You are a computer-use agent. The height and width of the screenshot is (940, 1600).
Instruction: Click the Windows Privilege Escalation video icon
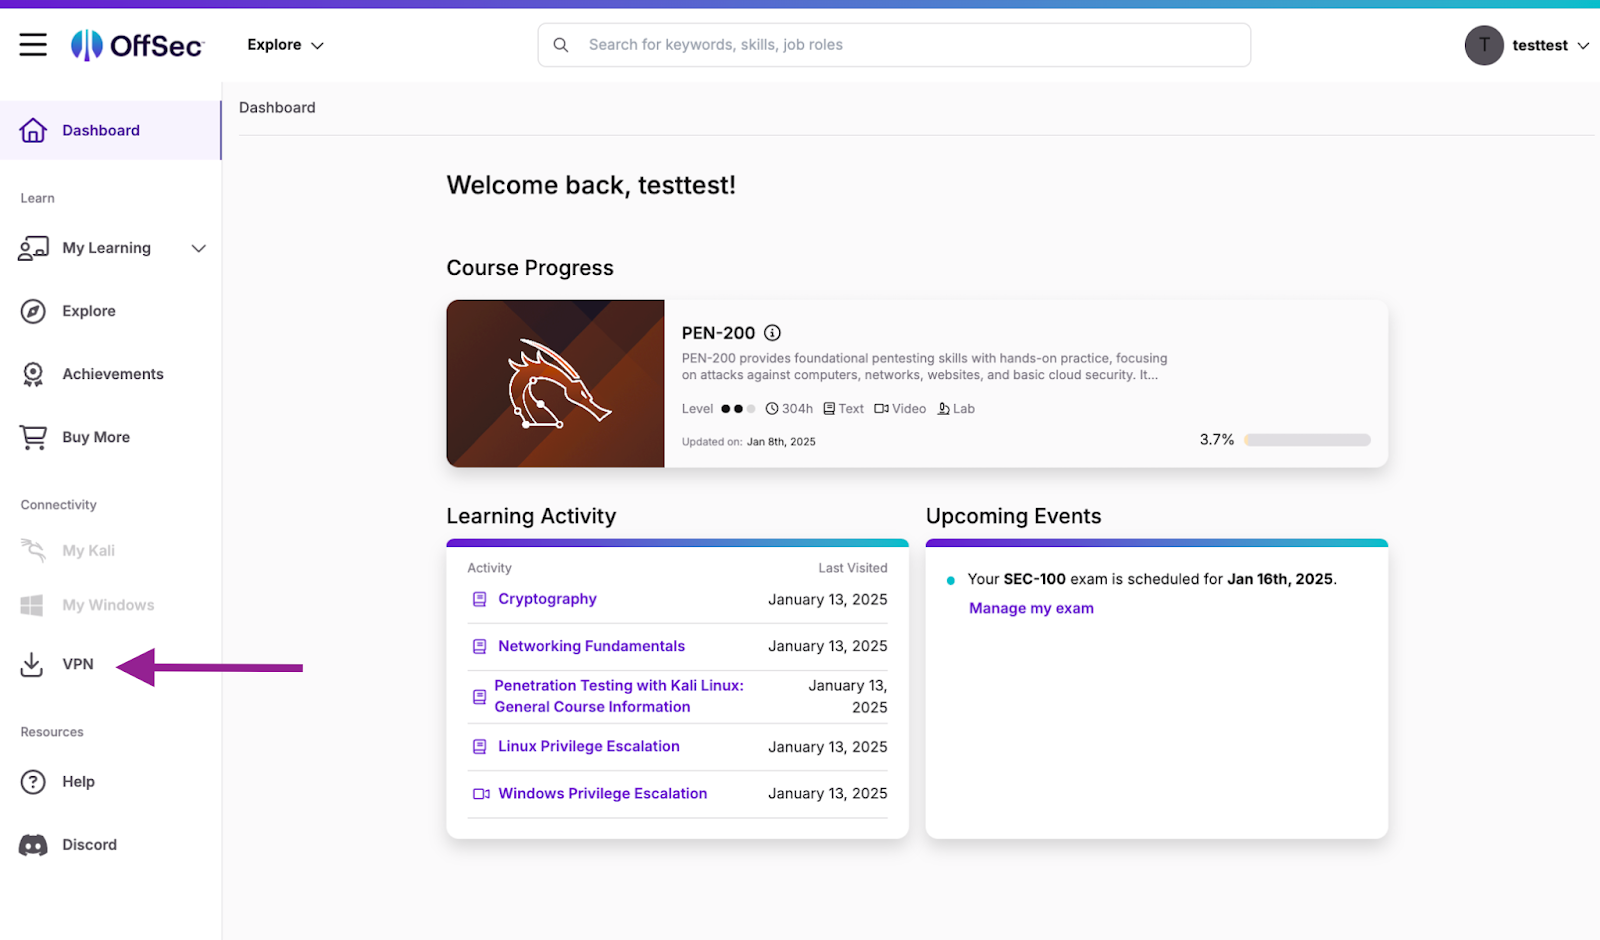click(x=481, y=794)
